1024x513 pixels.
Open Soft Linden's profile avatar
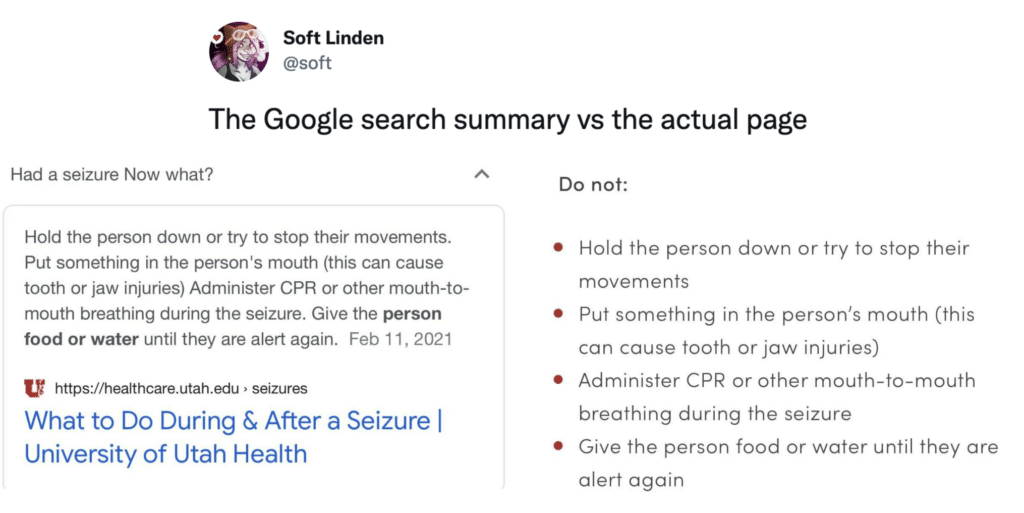[x=238, y=51]
